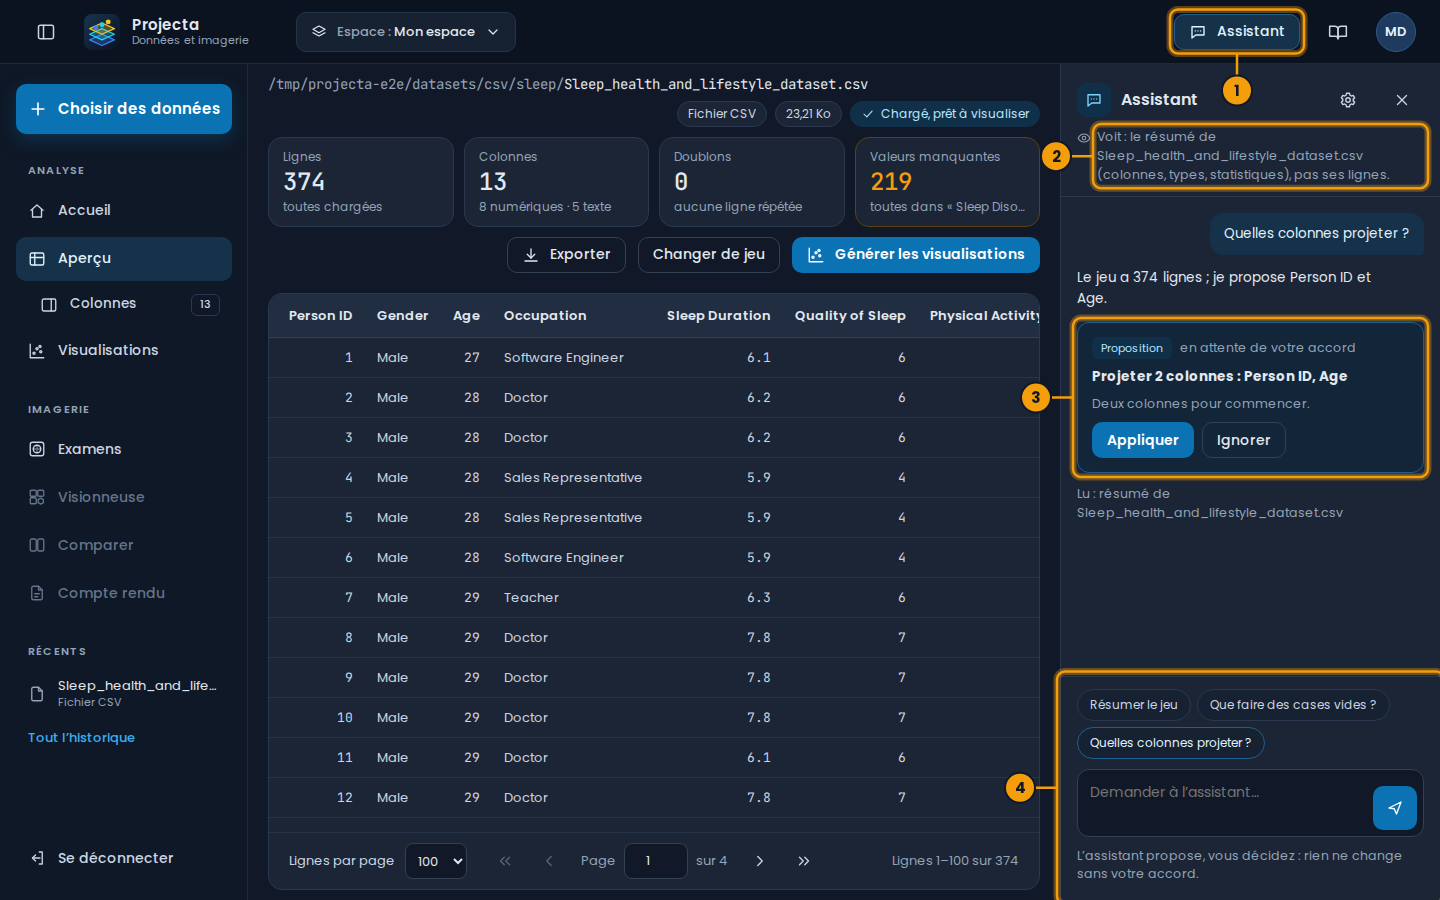Click the Exporter button

coord(566,255)
